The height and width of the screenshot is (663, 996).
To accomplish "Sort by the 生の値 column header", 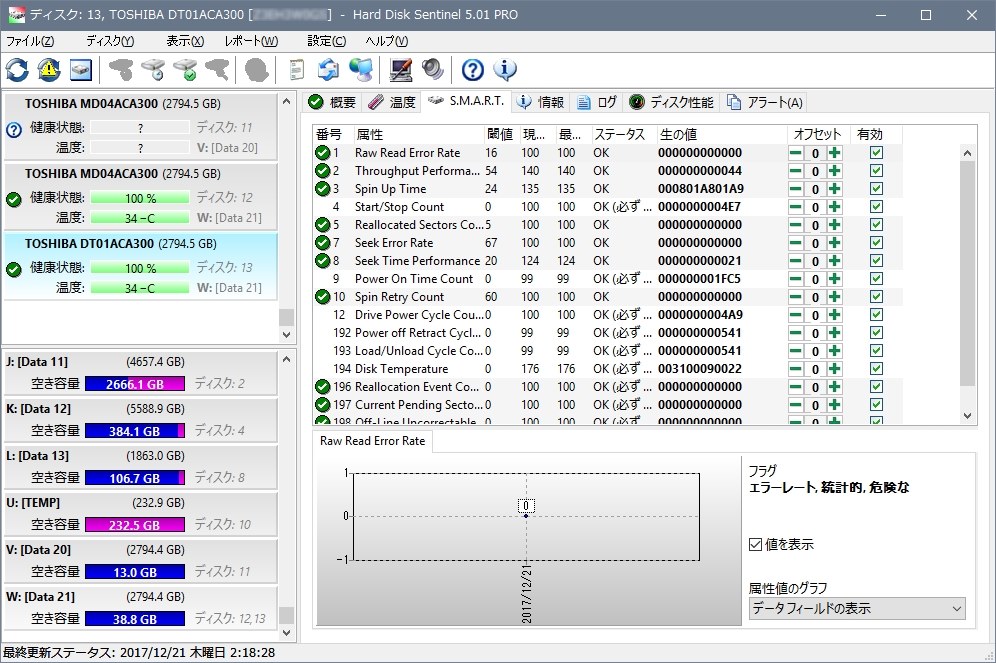I will pos(722,135).
